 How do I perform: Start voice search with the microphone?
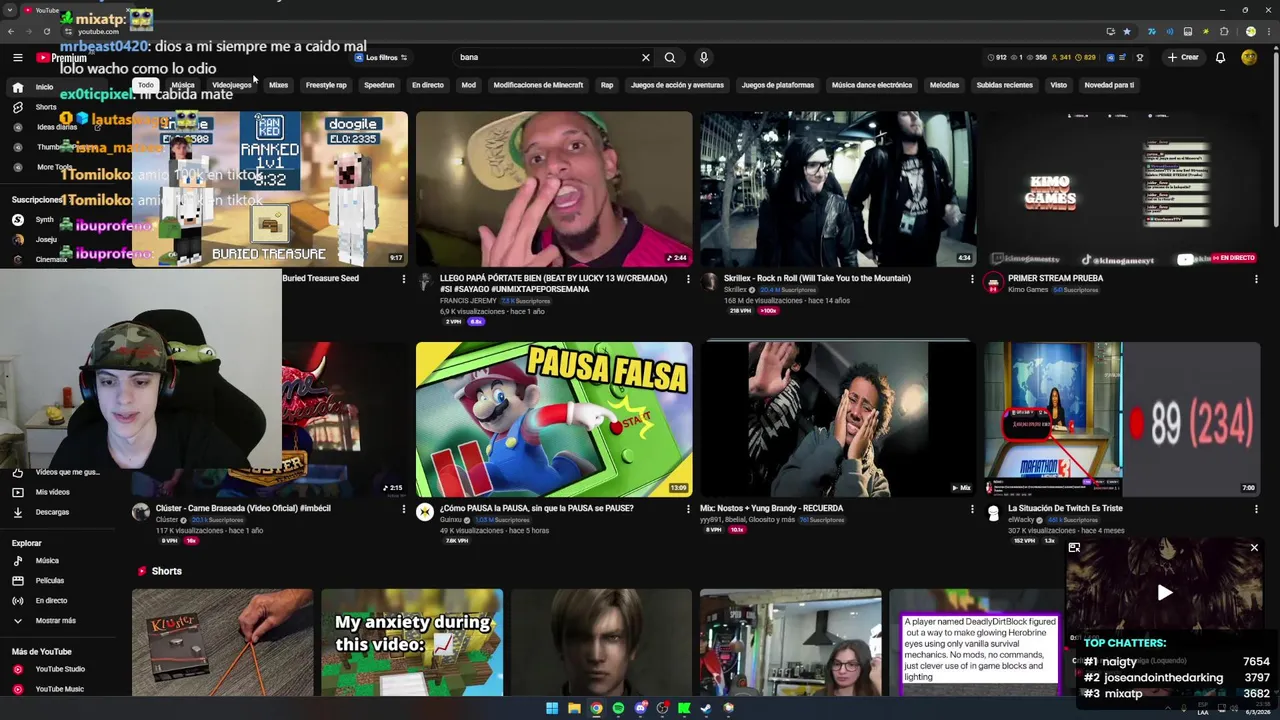tap(703, 57)
